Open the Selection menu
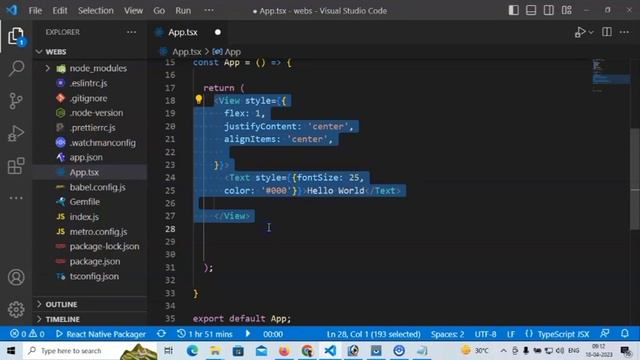Image resolution: width=640 pixels, height=360 pixels. pos(96,11)
